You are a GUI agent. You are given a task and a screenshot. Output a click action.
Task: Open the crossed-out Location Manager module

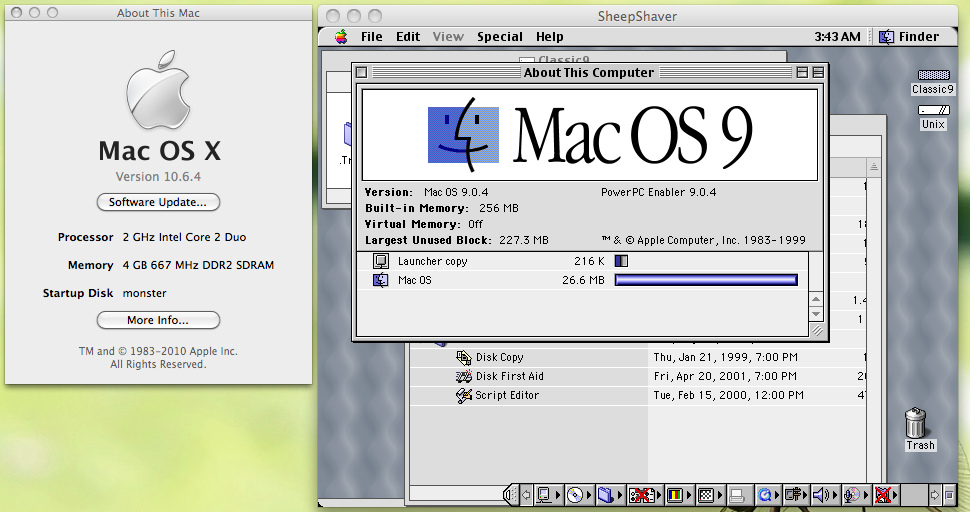click(645, 495)
